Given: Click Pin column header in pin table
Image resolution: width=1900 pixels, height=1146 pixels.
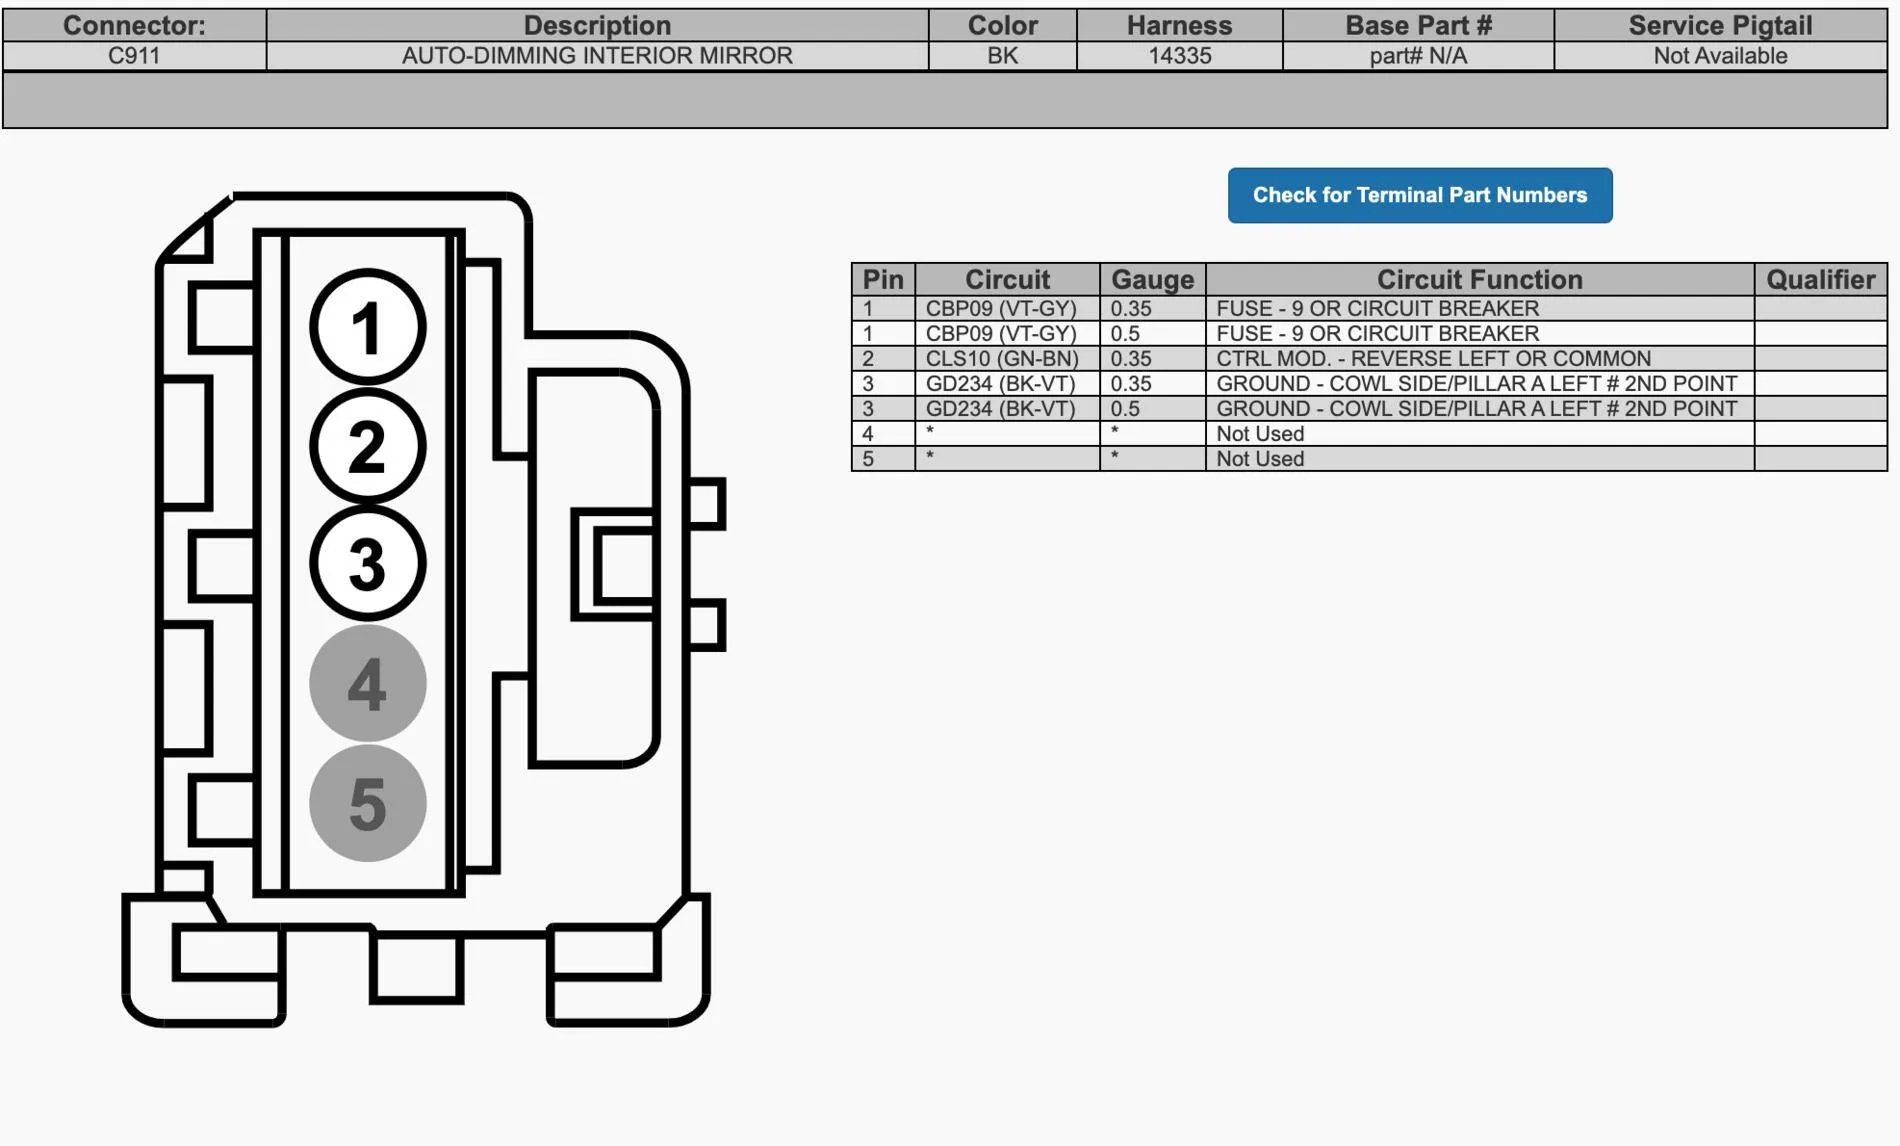Looking at the screenshot, I should click(883, 279).
